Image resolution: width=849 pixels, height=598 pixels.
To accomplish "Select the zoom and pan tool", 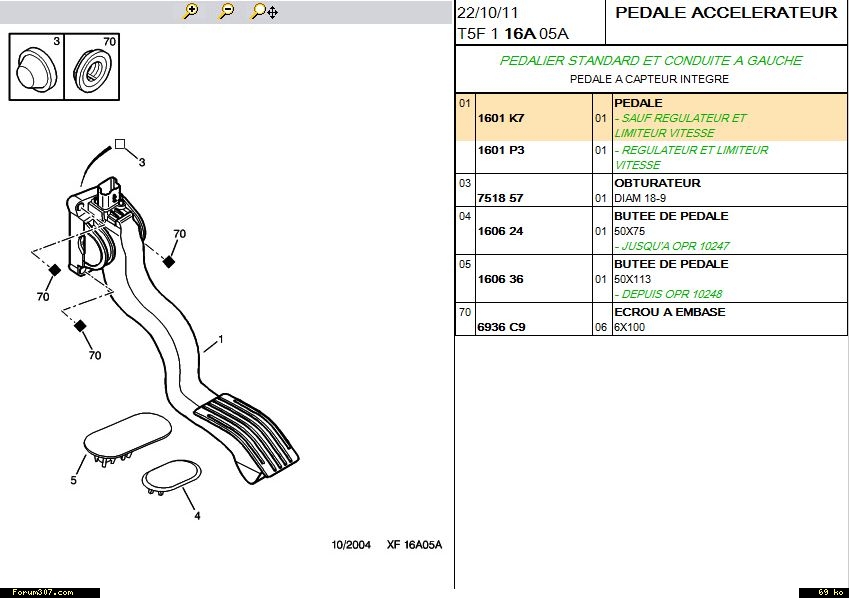I will coord(264,11).
